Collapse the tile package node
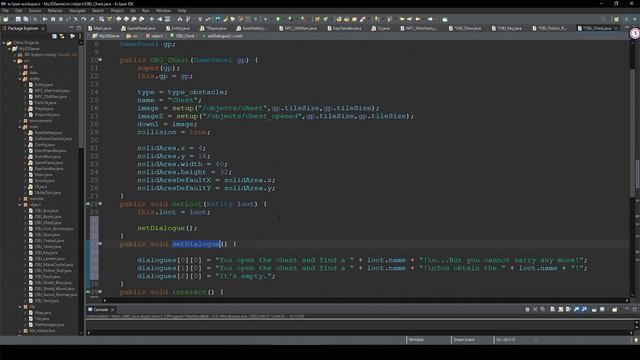 point(20,307)
